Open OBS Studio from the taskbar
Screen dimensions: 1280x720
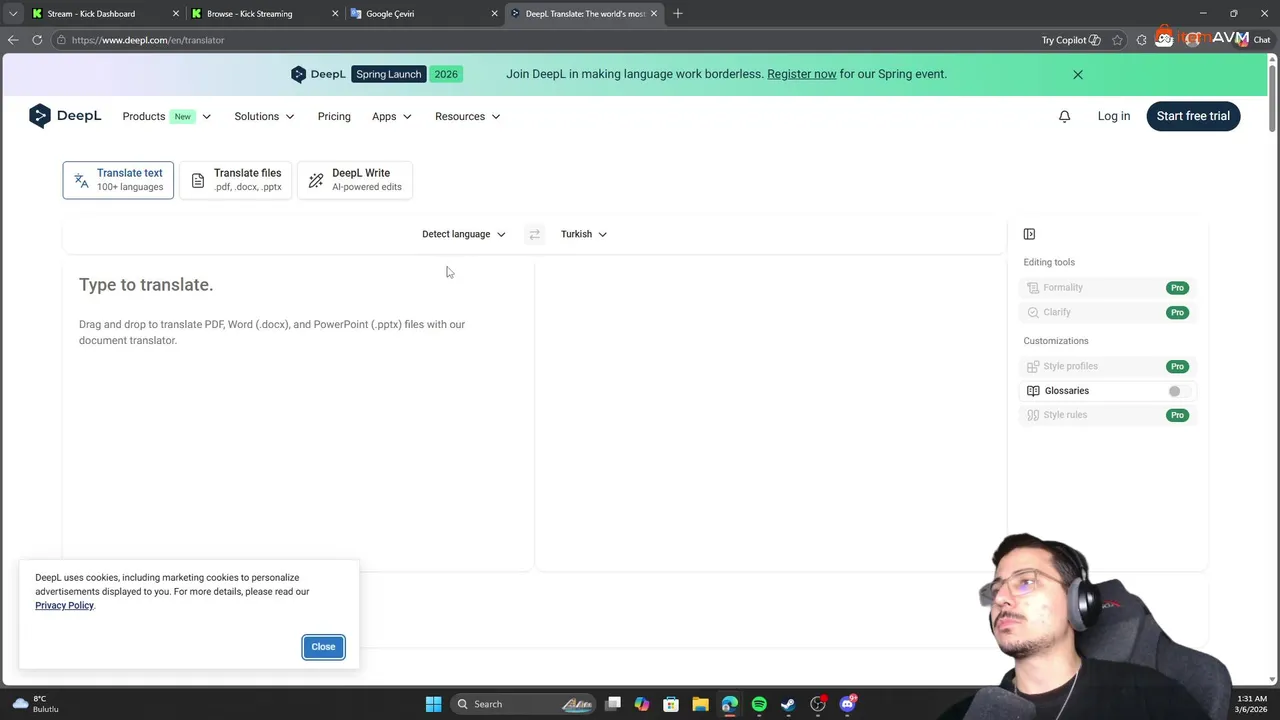818,704
